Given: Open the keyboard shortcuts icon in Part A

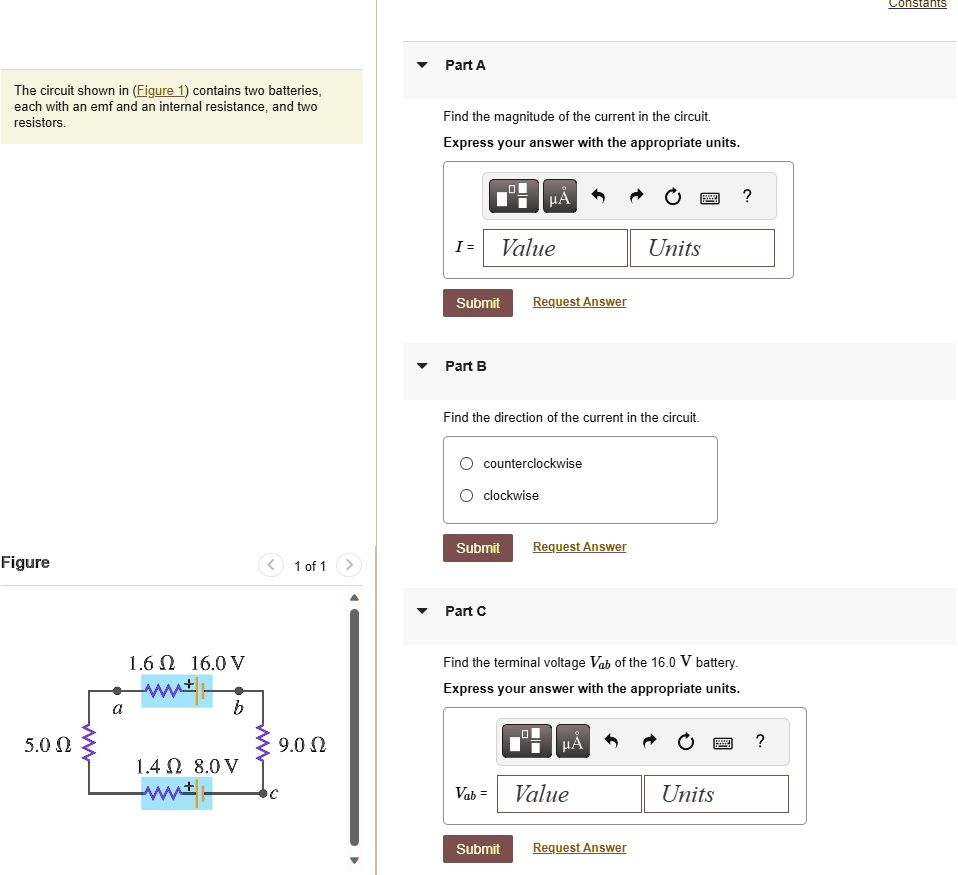Looking at the screenshot, I should [x=709, y=196].
